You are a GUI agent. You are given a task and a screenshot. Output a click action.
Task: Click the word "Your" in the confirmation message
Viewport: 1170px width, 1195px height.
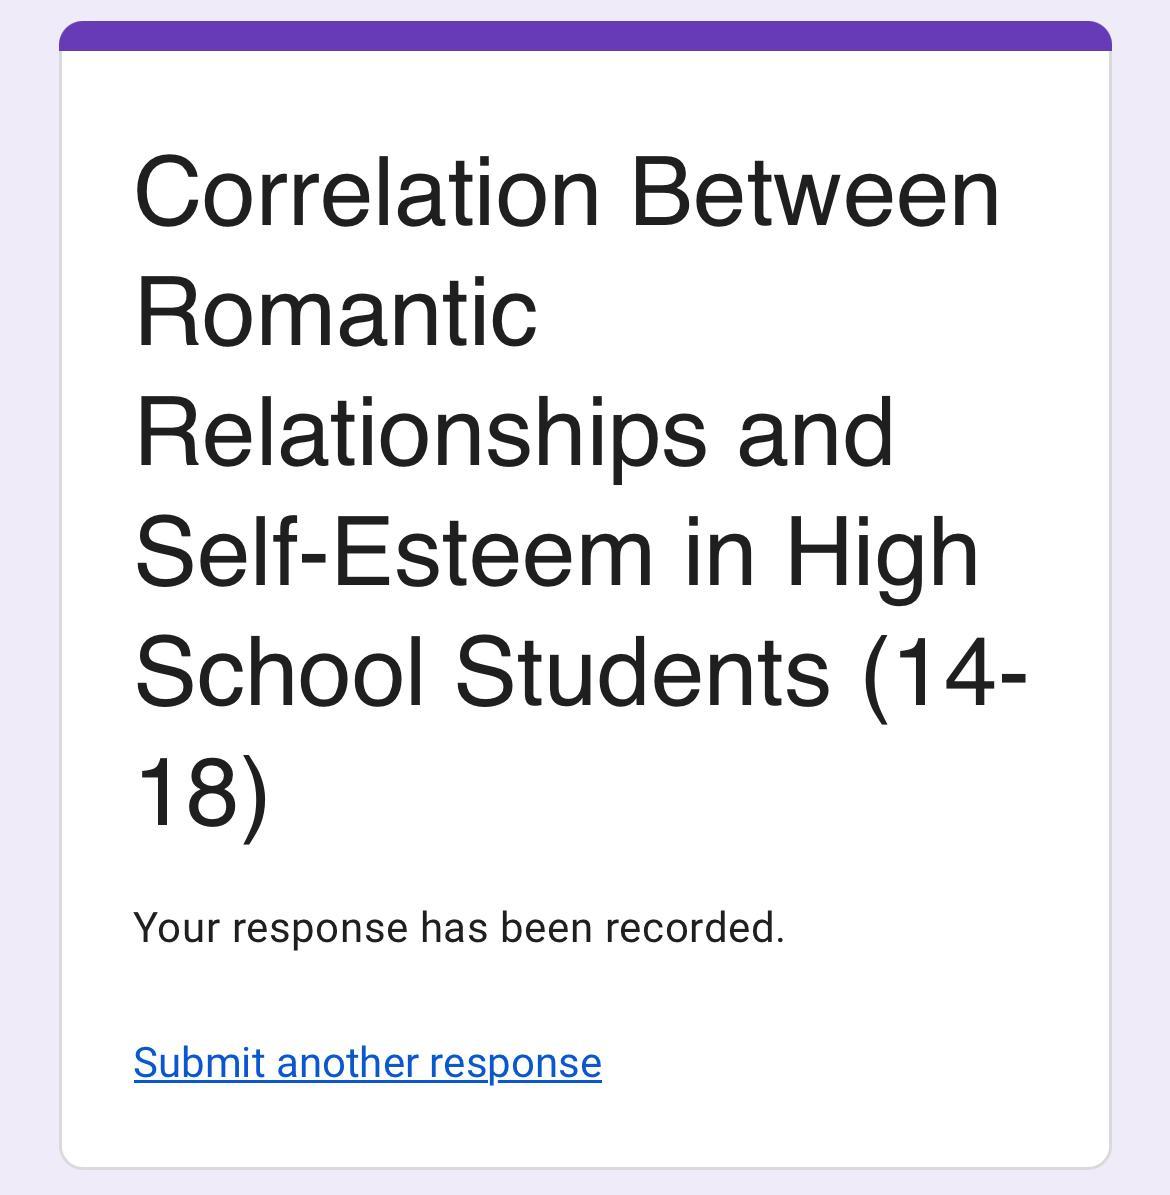175,928
